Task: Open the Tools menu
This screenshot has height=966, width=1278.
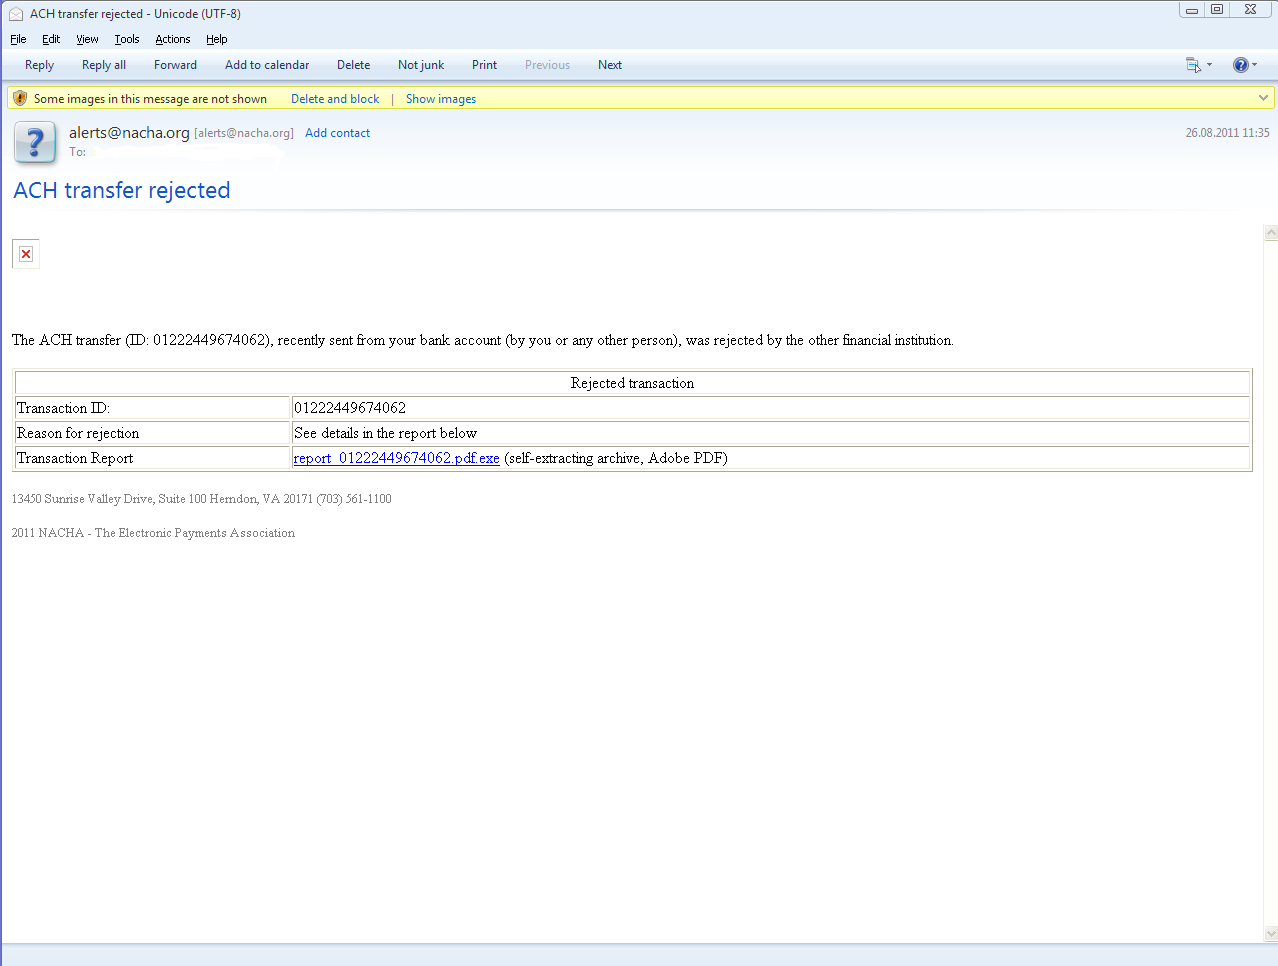Action: click(127, 39)
